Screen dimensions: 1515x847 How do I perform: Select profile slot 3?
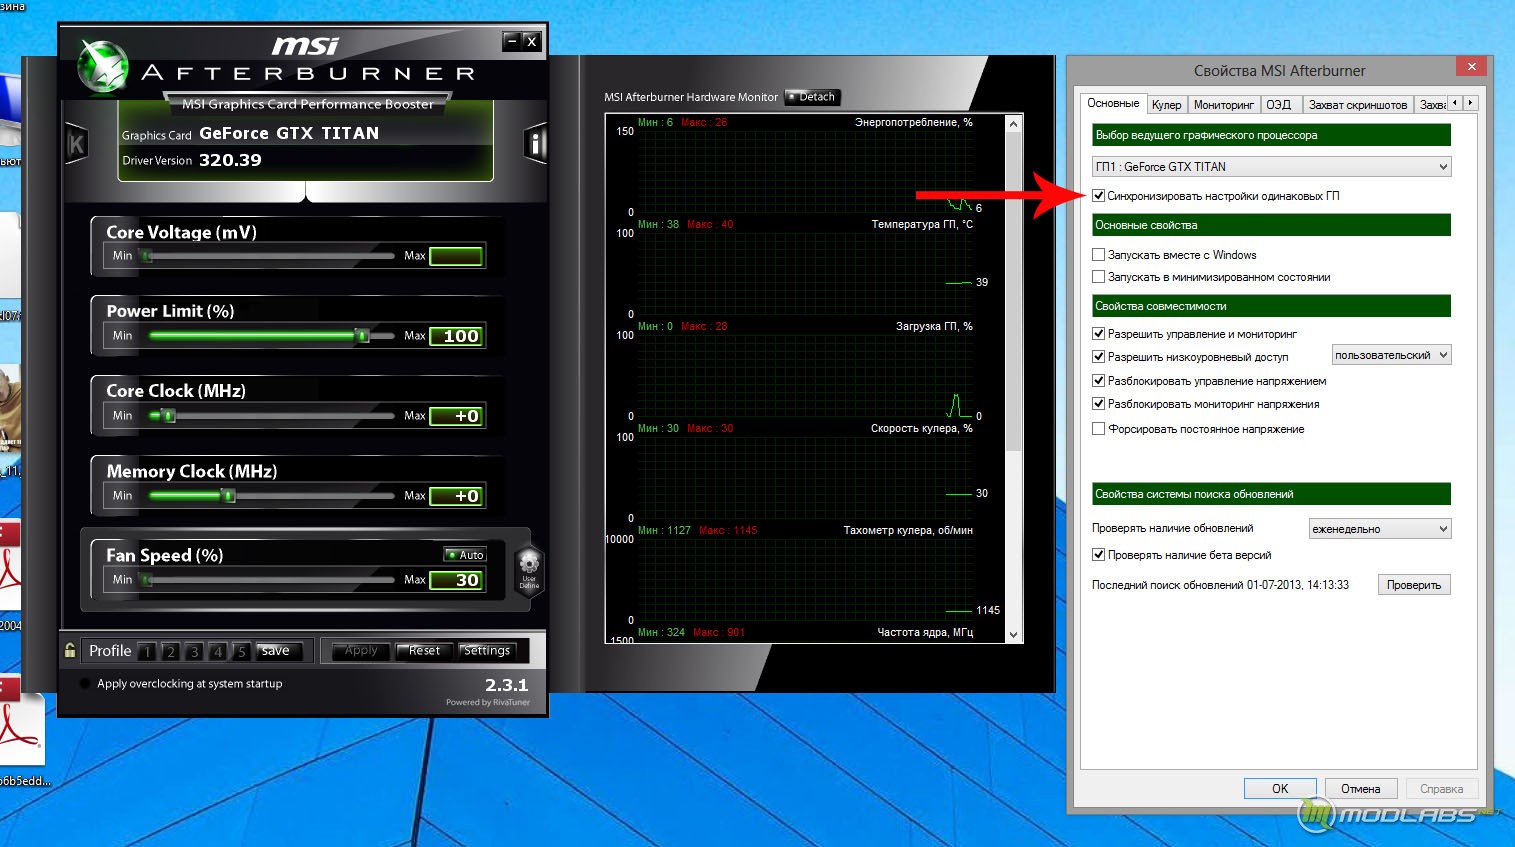(x=194, y=652)
